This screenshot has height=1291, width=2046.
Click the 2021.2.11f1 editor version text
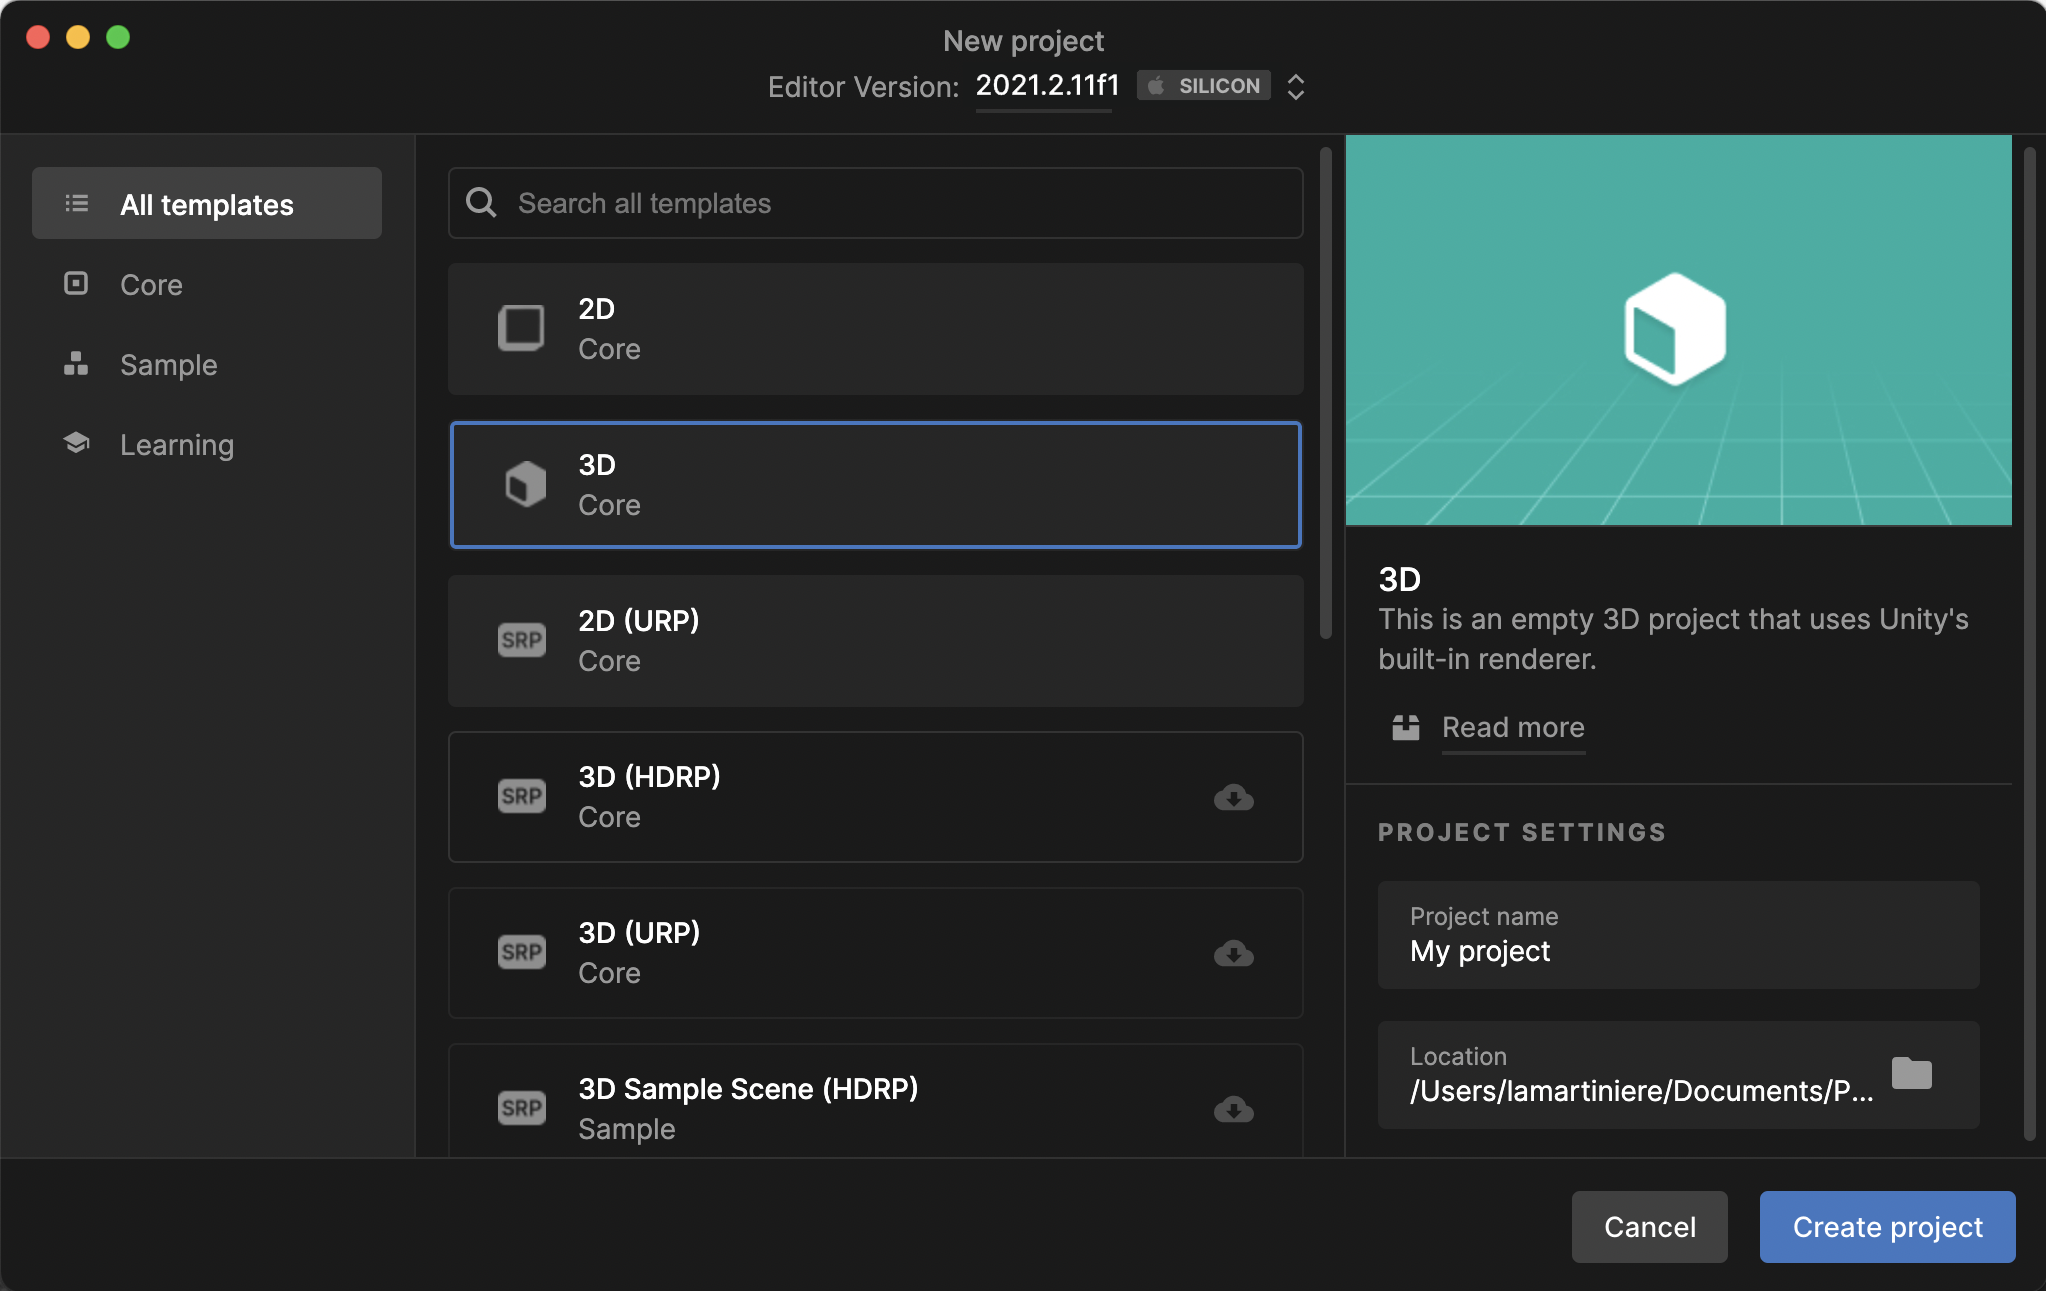(1046, 86)
